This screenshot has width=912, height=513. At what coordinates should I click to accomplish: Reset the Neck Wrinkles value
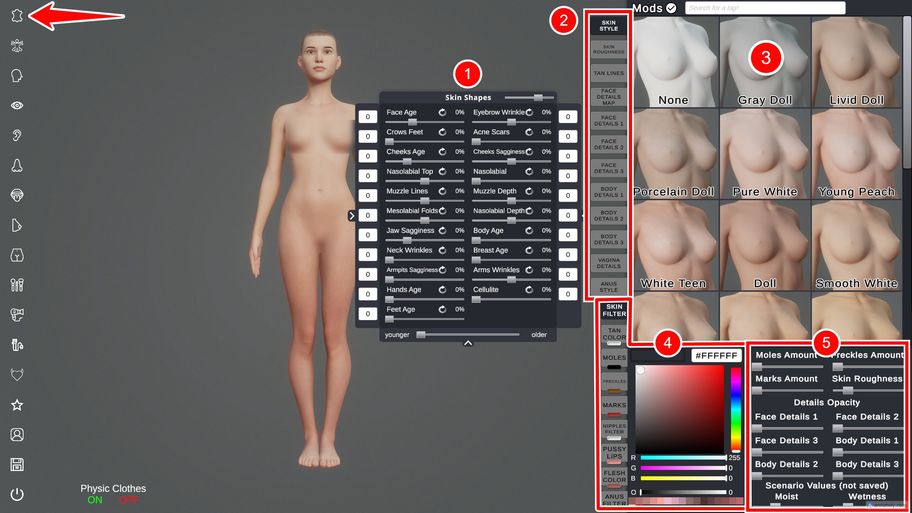tap(443, 251)
